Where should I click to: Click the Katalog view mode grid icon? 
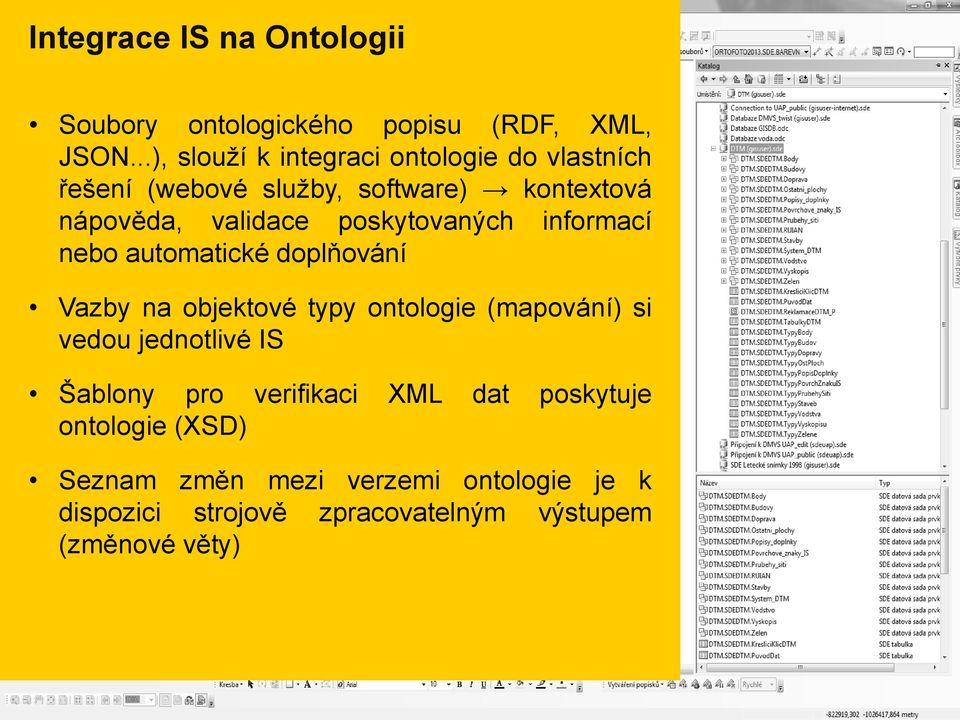point(779,80)
